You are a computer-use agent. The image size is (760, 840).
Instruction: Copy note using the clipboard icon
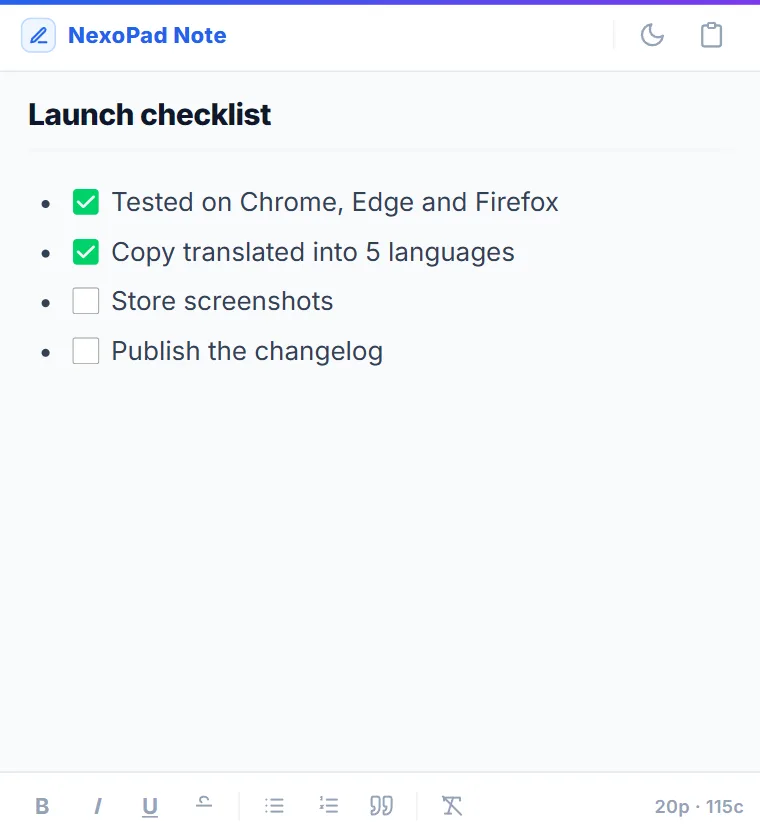click(711, 35)
